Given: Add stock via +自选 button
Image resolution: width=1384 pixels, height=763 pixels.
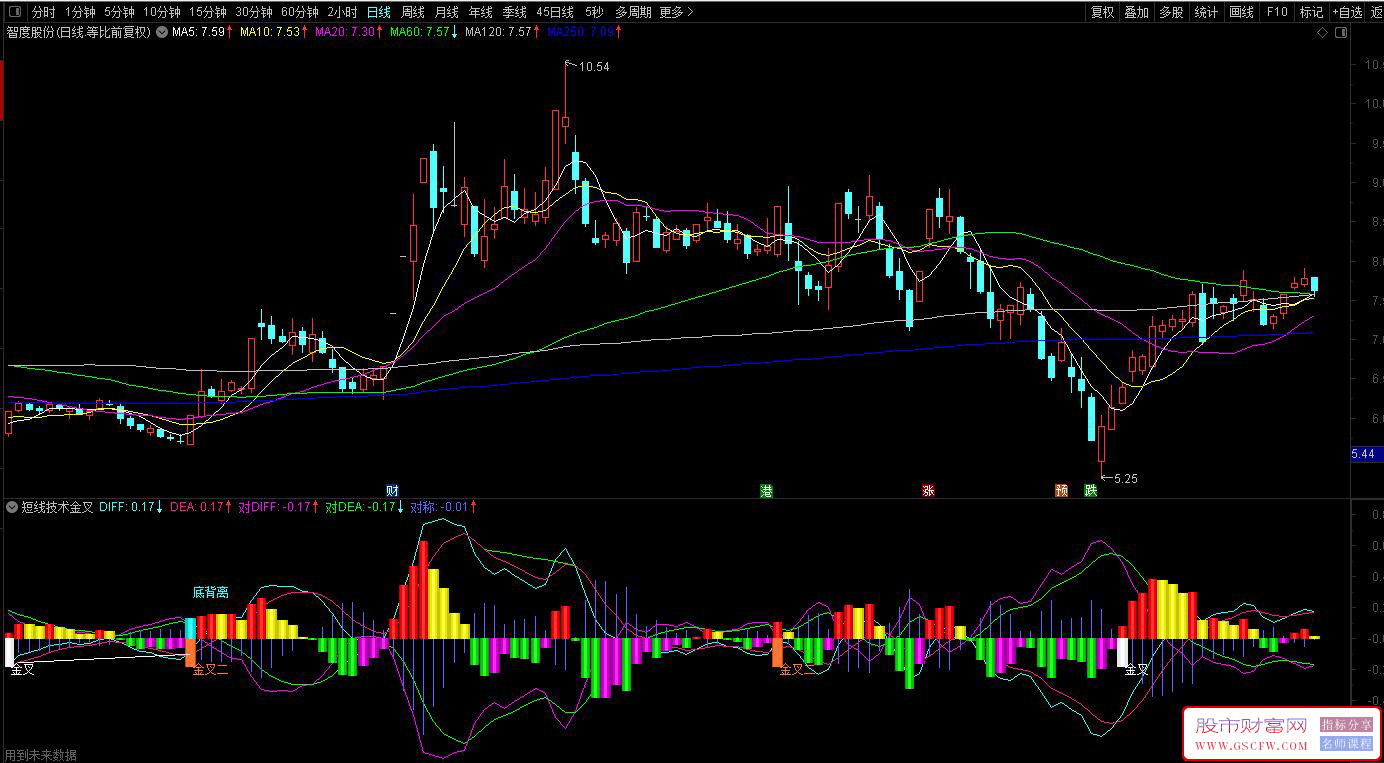Looking at the screenshot, I should (1346, 12).
